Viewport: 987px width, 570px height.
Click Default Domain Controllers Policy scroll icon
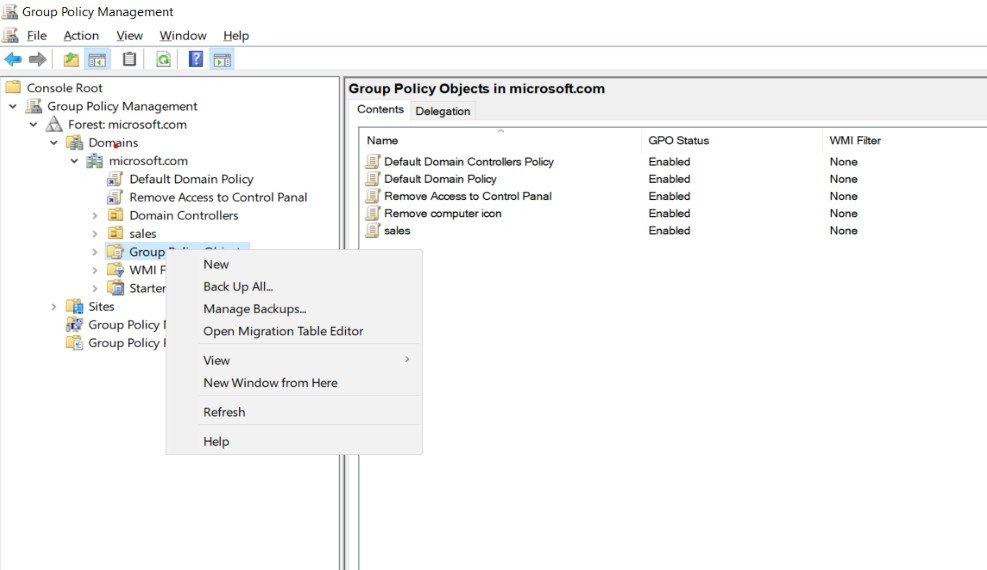coord(373,162)
